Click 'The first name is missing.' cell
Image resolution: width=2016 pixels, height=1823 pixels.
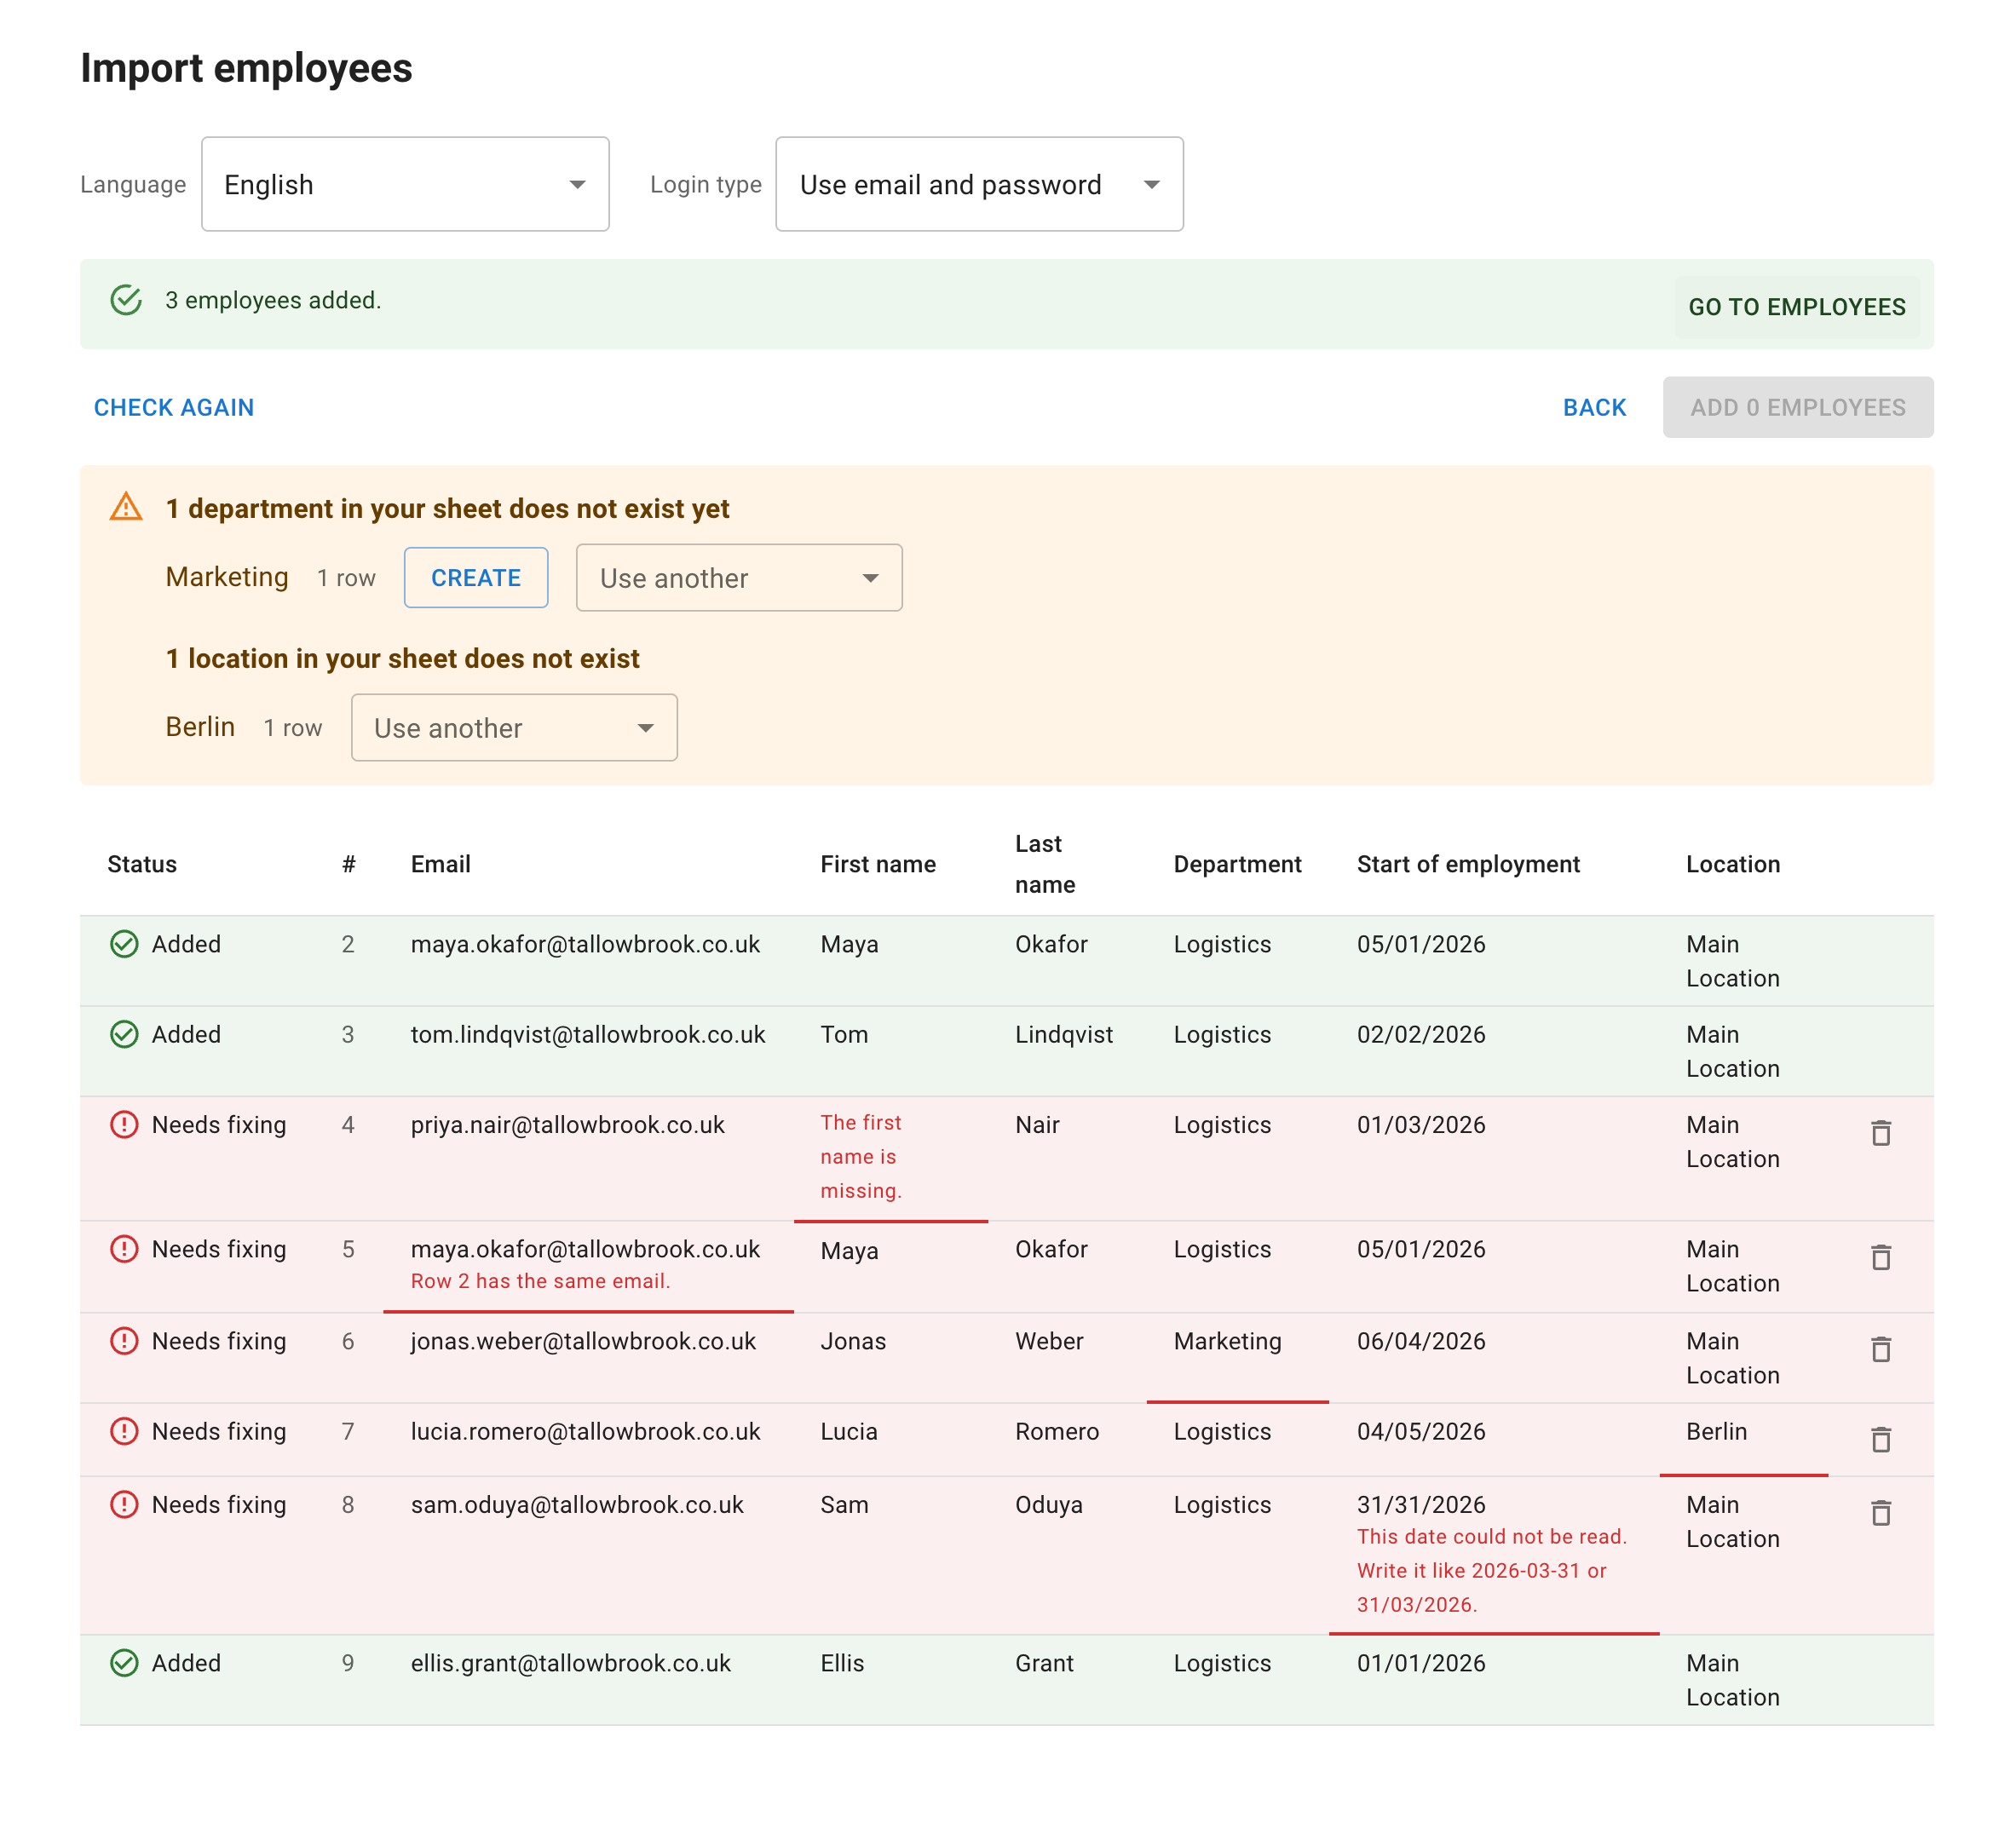coord(891,1158)
